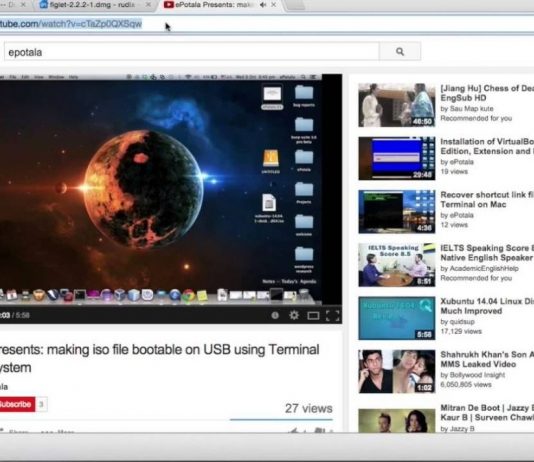
Task: Open the Shahrukh Khan's Son video thumbnail
Action: 397,371
